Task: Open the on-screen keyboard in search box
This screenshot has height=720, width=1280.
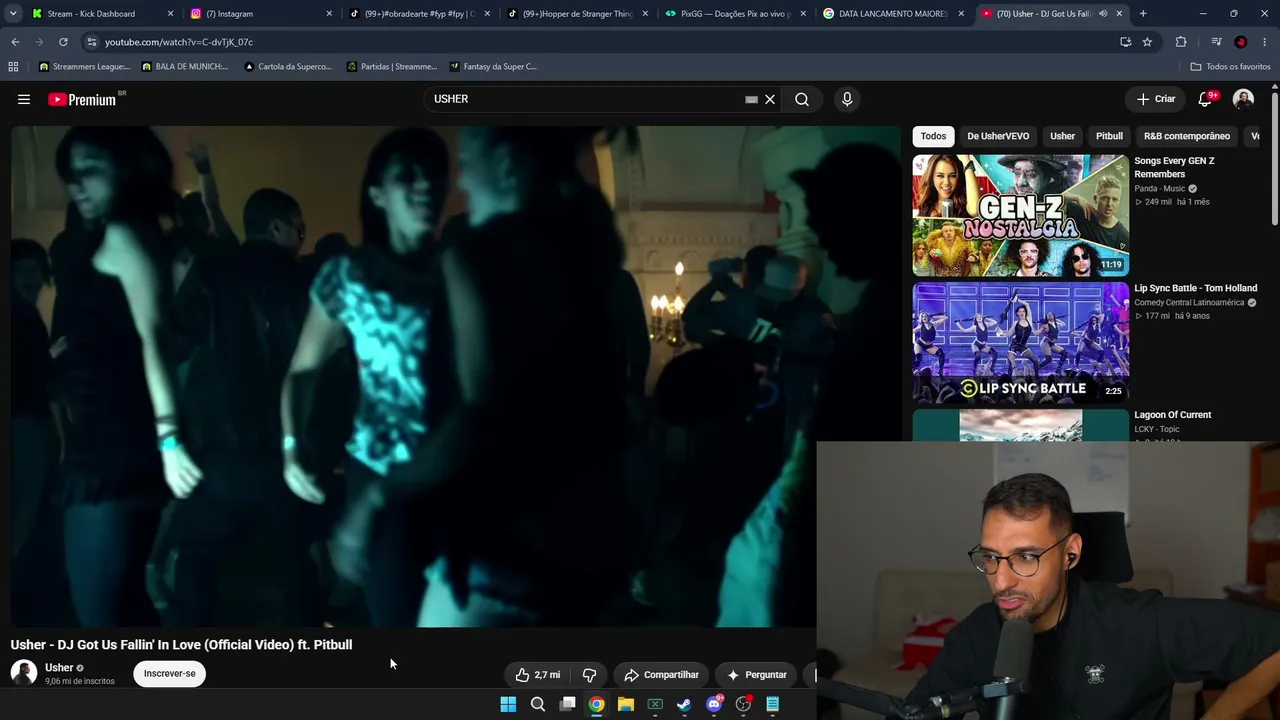Action: coord(751,99)
